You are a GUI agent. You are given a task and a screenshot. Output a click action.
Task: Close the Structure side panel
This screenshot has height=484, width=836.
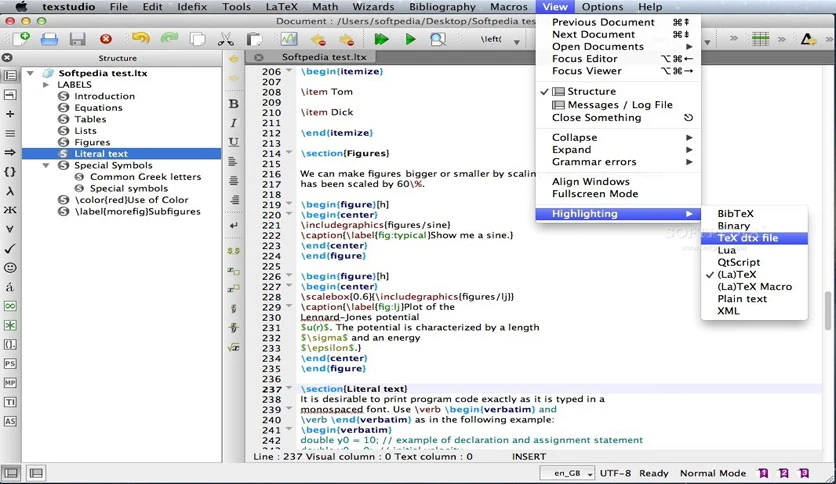tap(7, 58)
